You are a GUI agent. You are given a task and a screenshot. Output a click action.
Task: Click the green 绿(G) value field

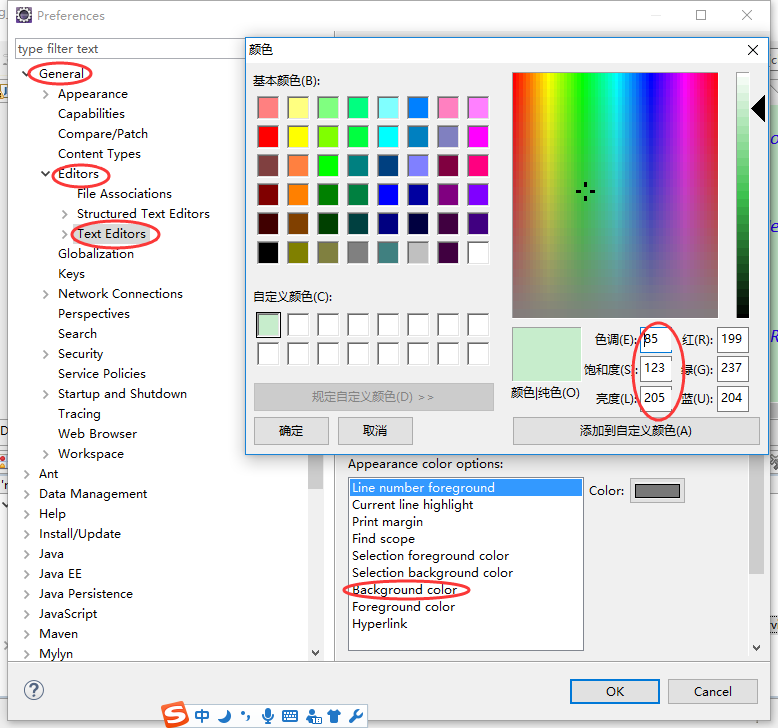click(733, 369)
